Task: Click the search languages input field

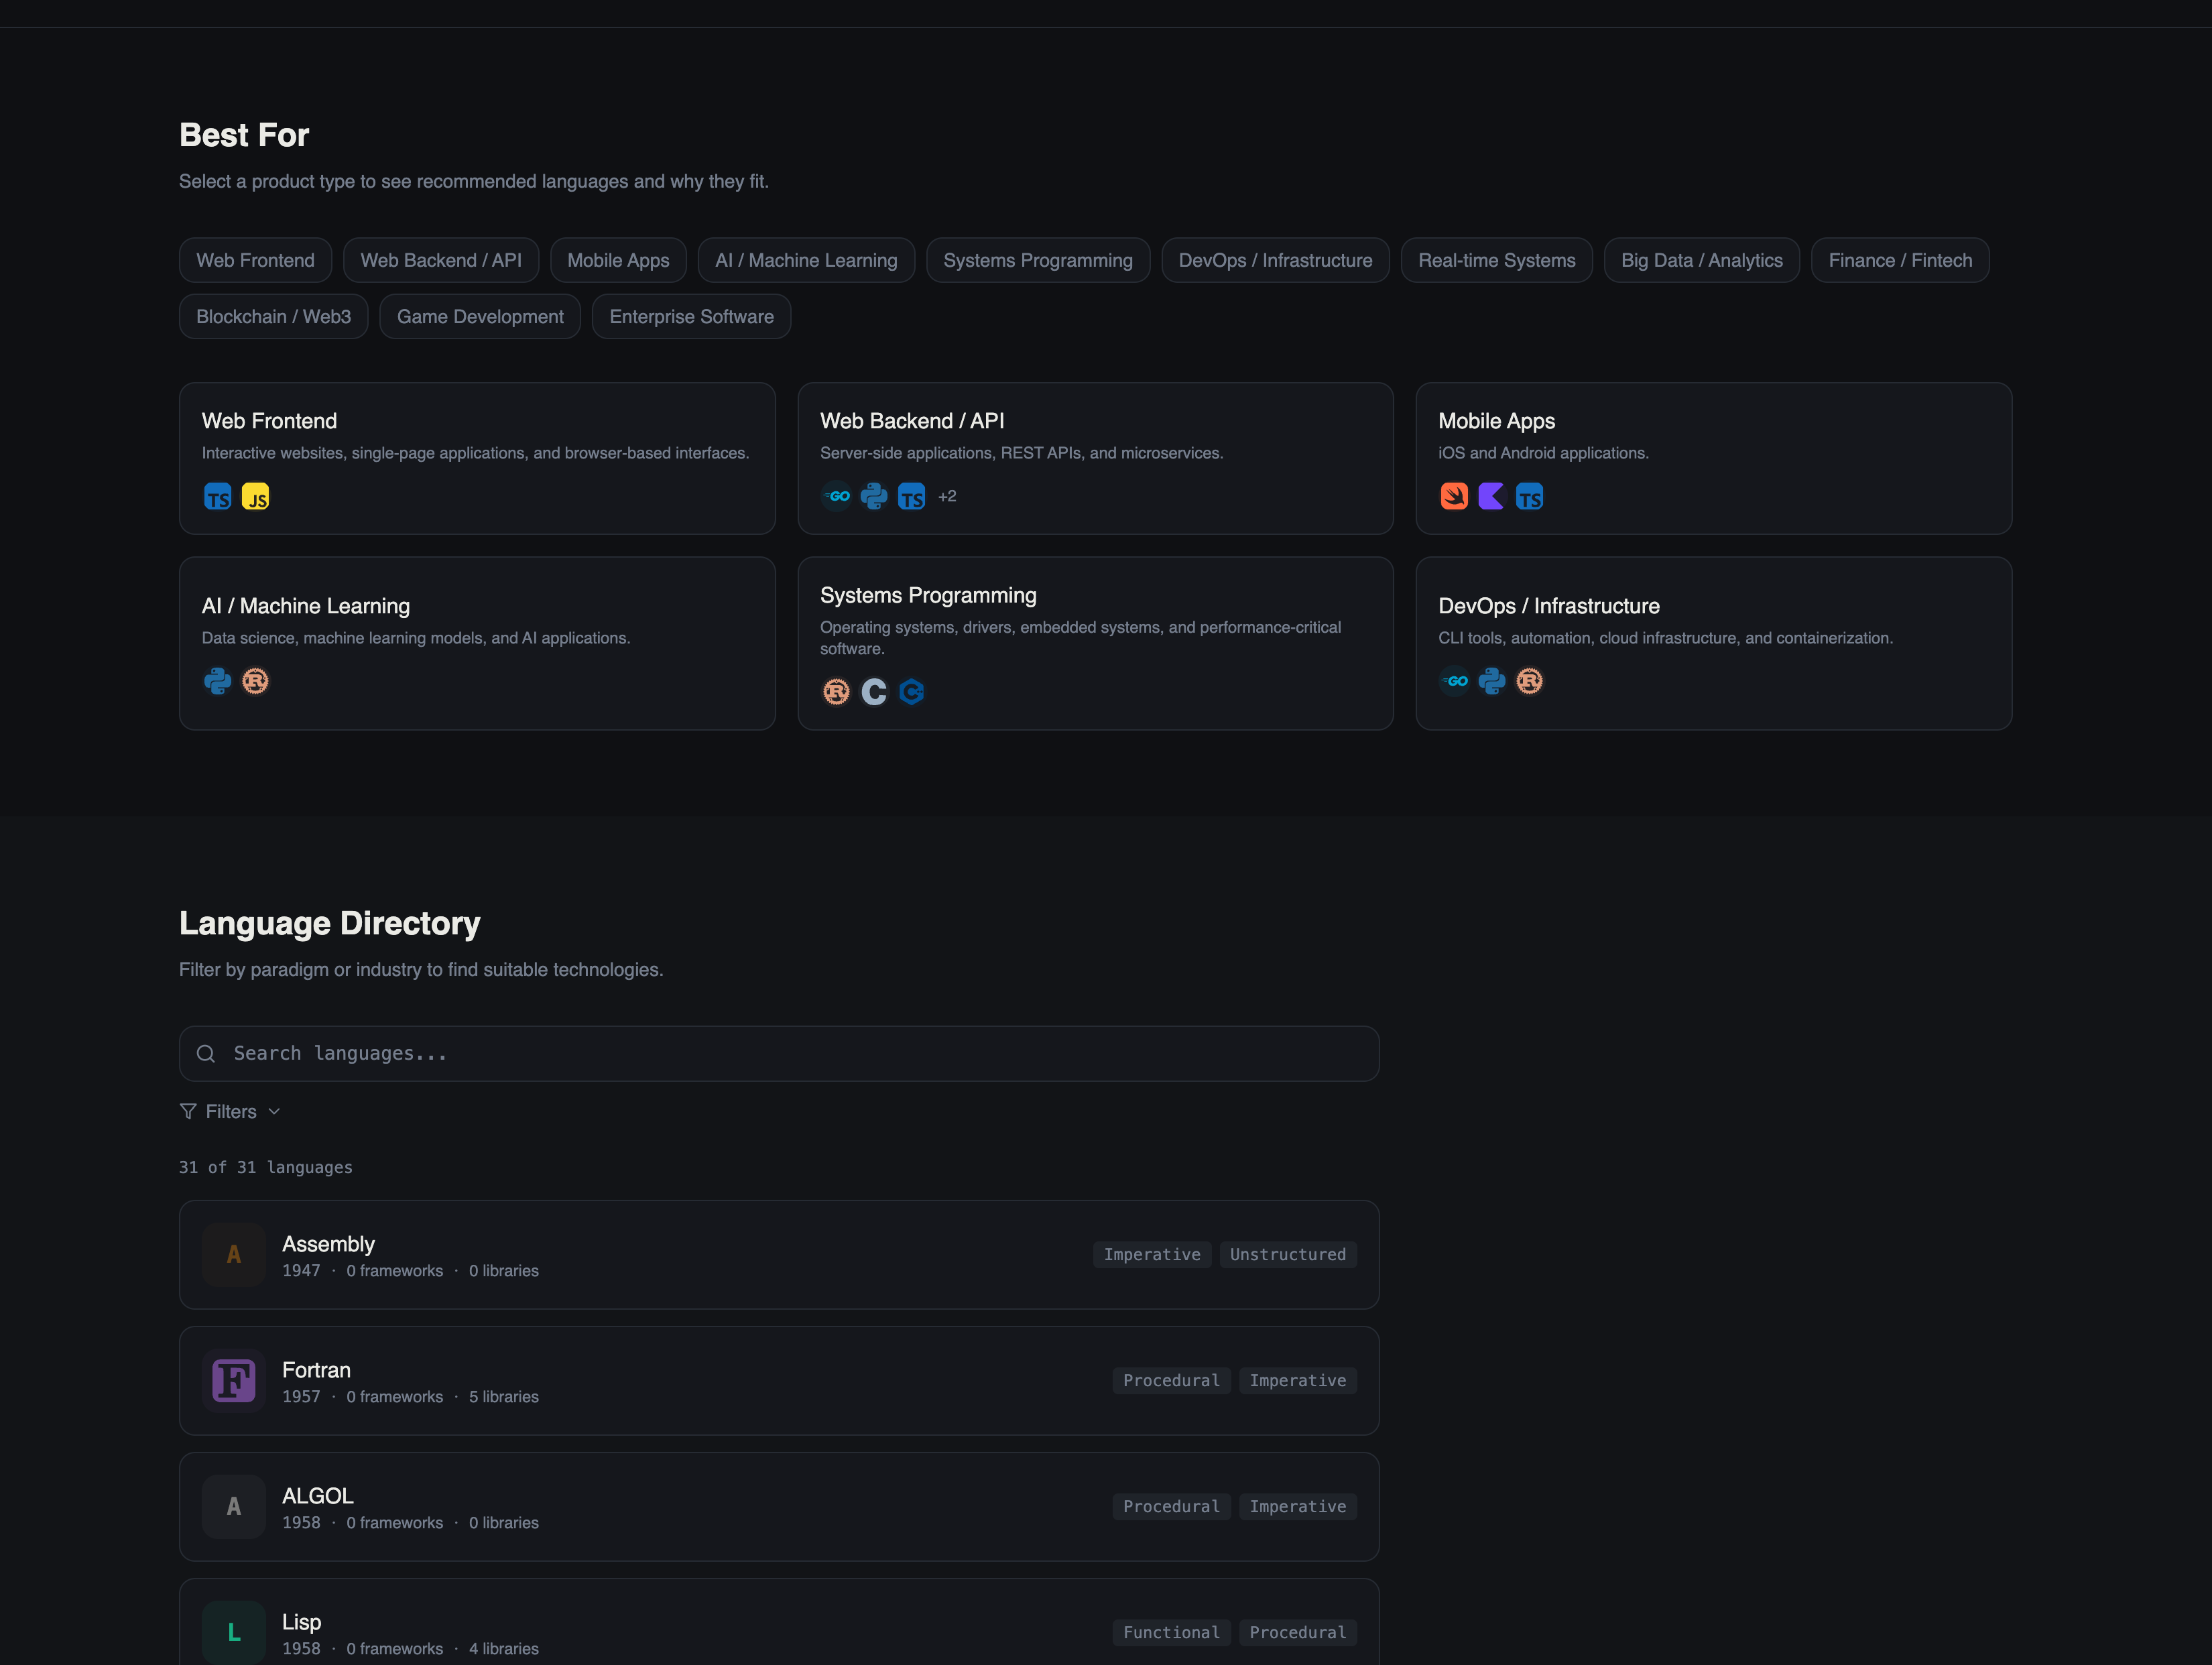Action: [x=778, y=1053]
